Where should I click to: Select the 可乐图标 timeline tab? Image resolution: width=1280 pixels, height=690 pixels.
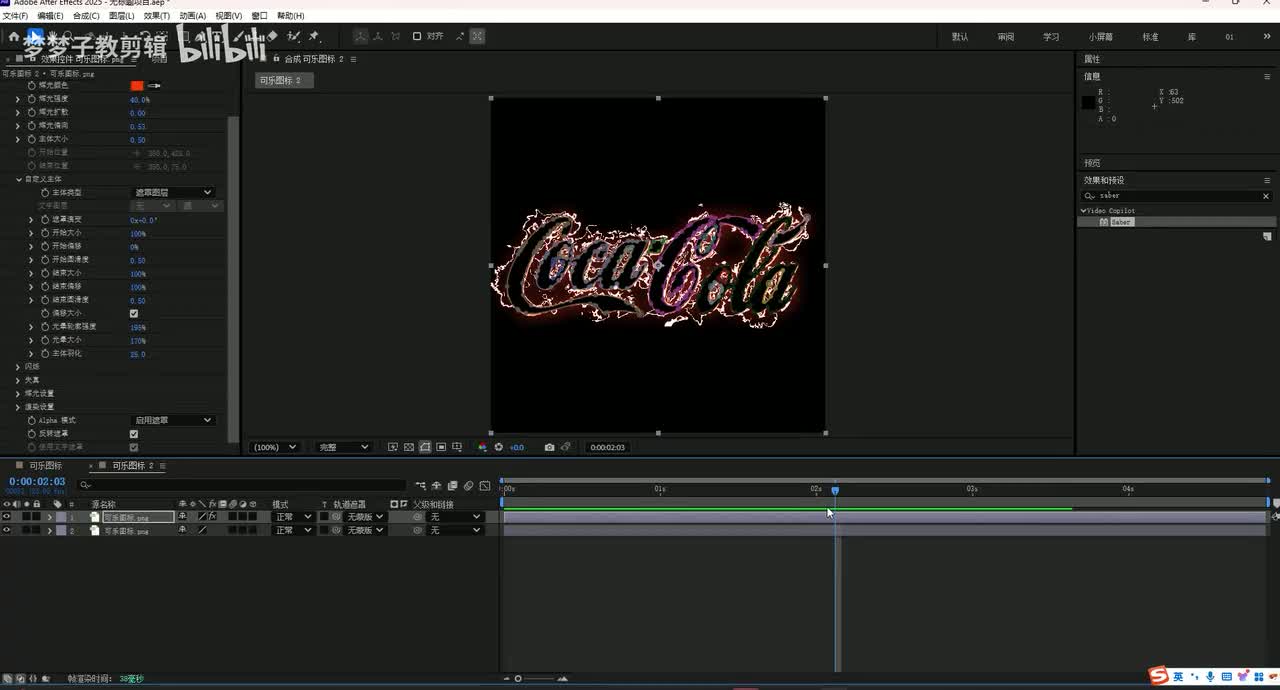45,466
